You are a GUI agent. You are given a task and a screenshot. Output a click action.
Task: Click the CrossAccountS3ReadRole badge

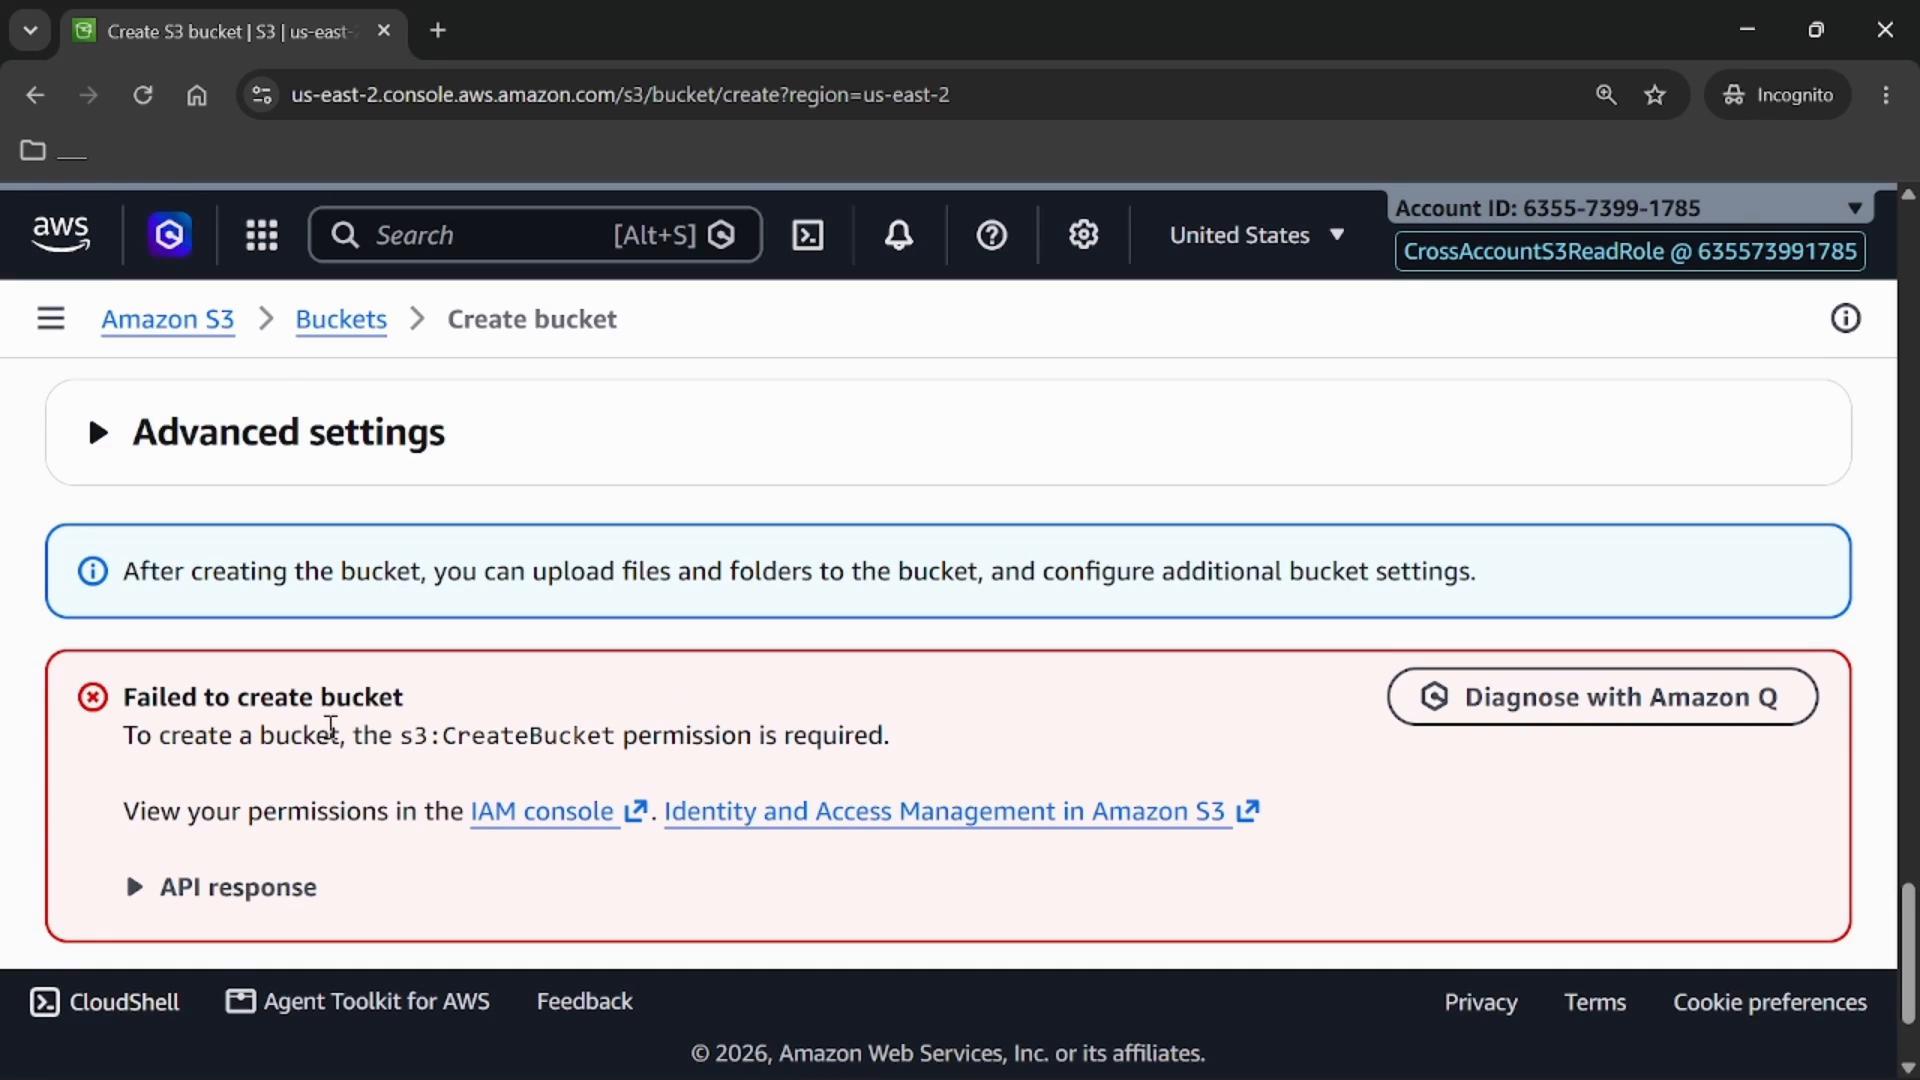1630,251
